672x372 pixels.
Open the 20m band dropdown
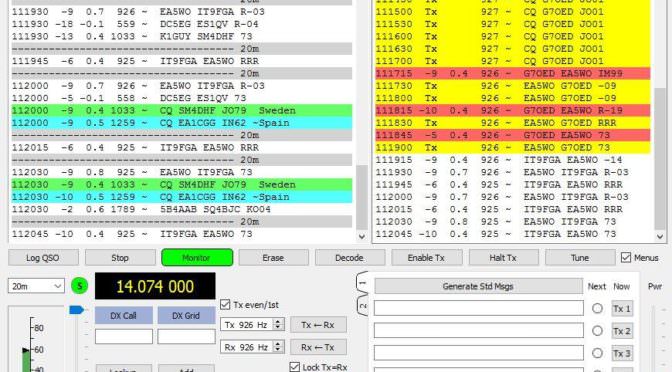click(36, 286)
